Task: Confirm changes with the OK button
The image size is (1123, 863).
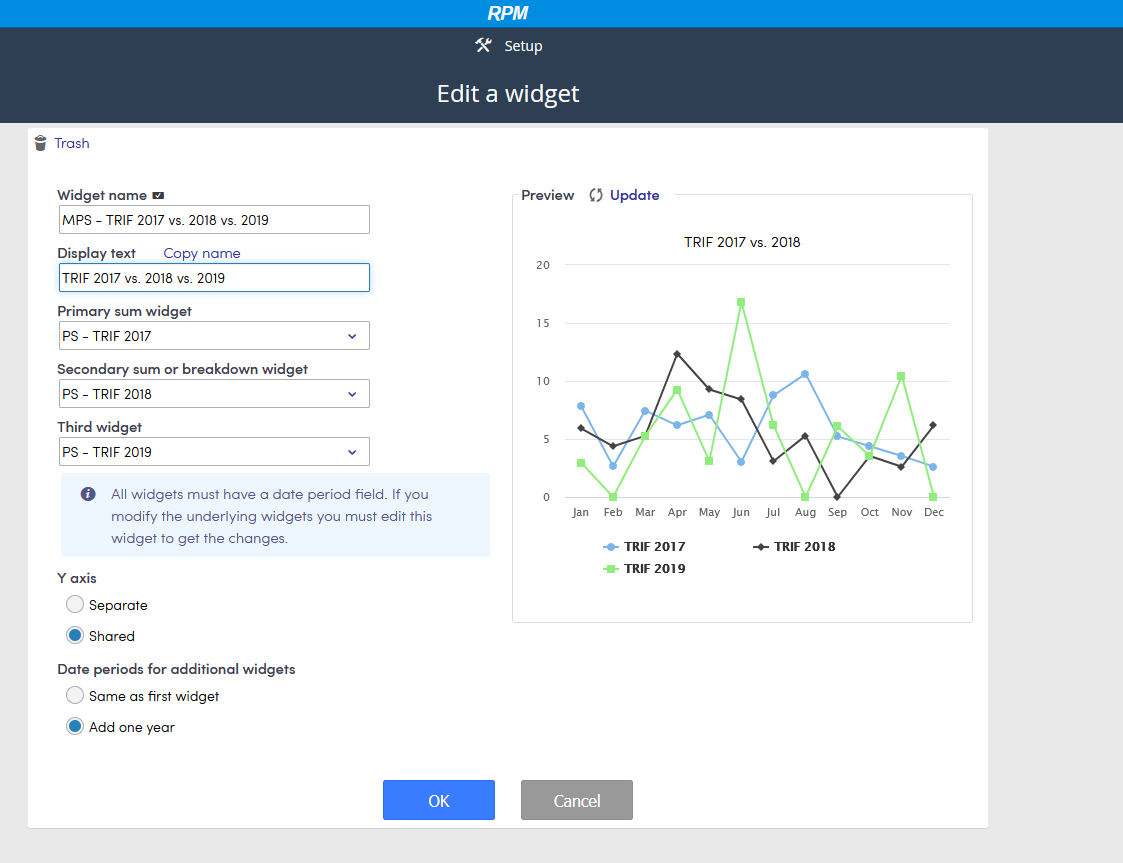Action: pos(438,799)
